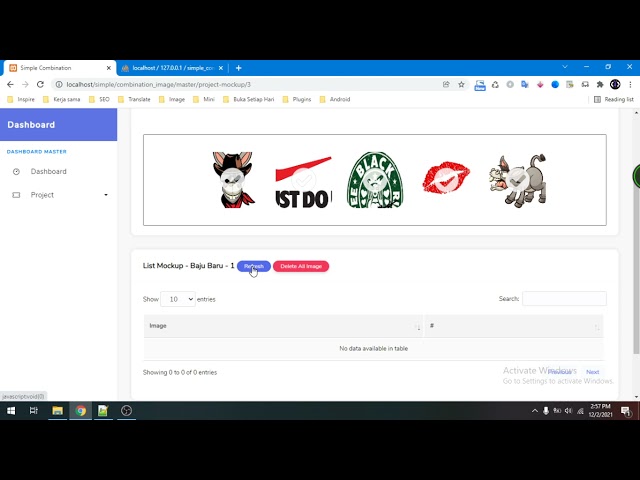Click the browser back arrow

10,84
